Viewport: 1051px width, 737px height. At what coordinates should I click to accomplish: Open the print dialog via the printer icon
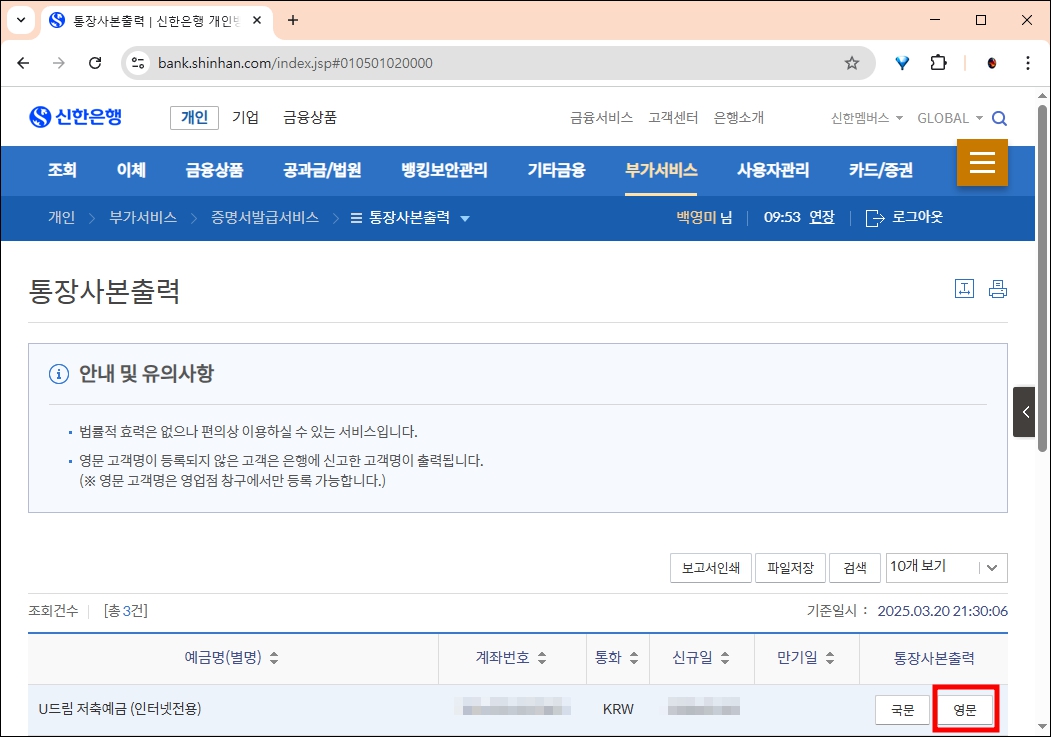coord(997,287)
